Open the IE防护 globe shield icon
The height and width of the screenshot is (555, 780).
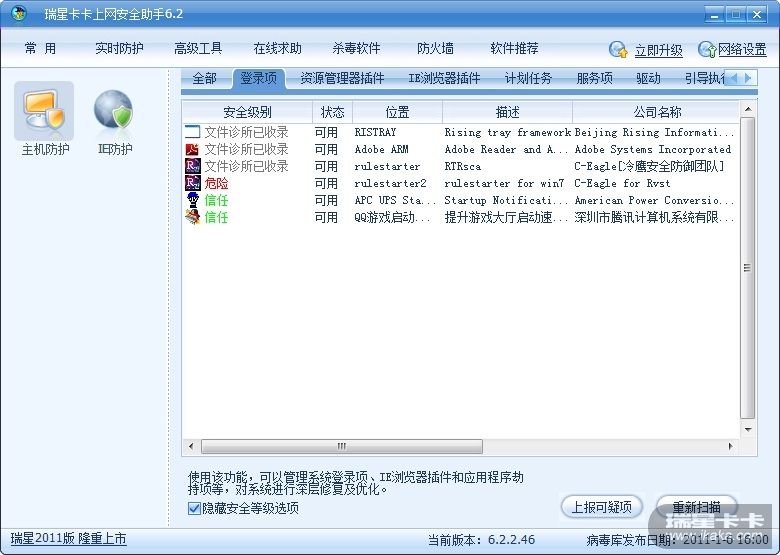click(113, 111)
